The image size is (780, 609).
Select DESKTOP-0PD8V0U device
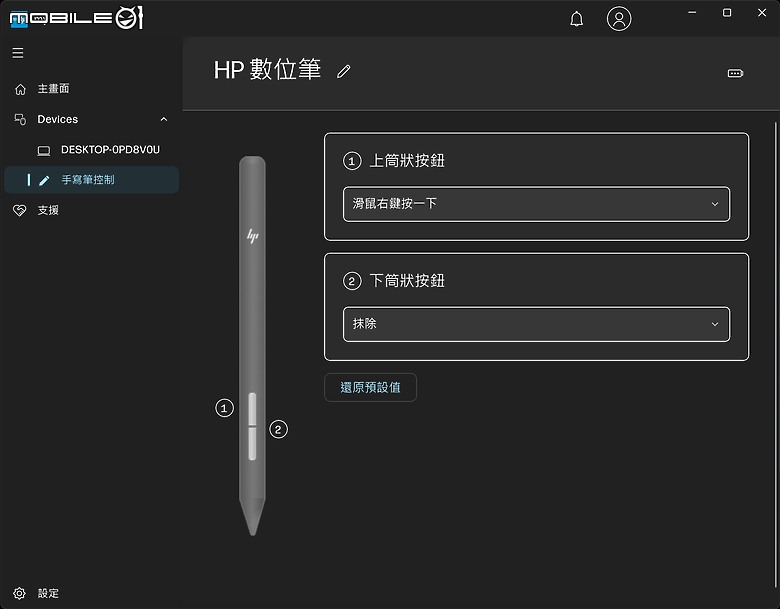(x=110, y=150)
